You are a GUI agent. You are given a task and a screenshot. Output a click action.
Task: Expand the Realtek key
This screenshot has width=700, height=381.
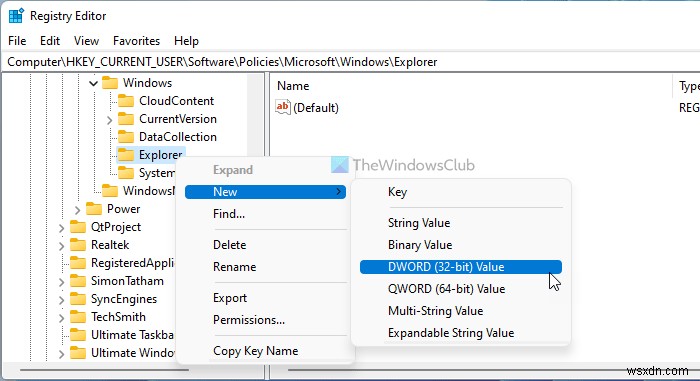pyautogui.click(x=61, y=246)
